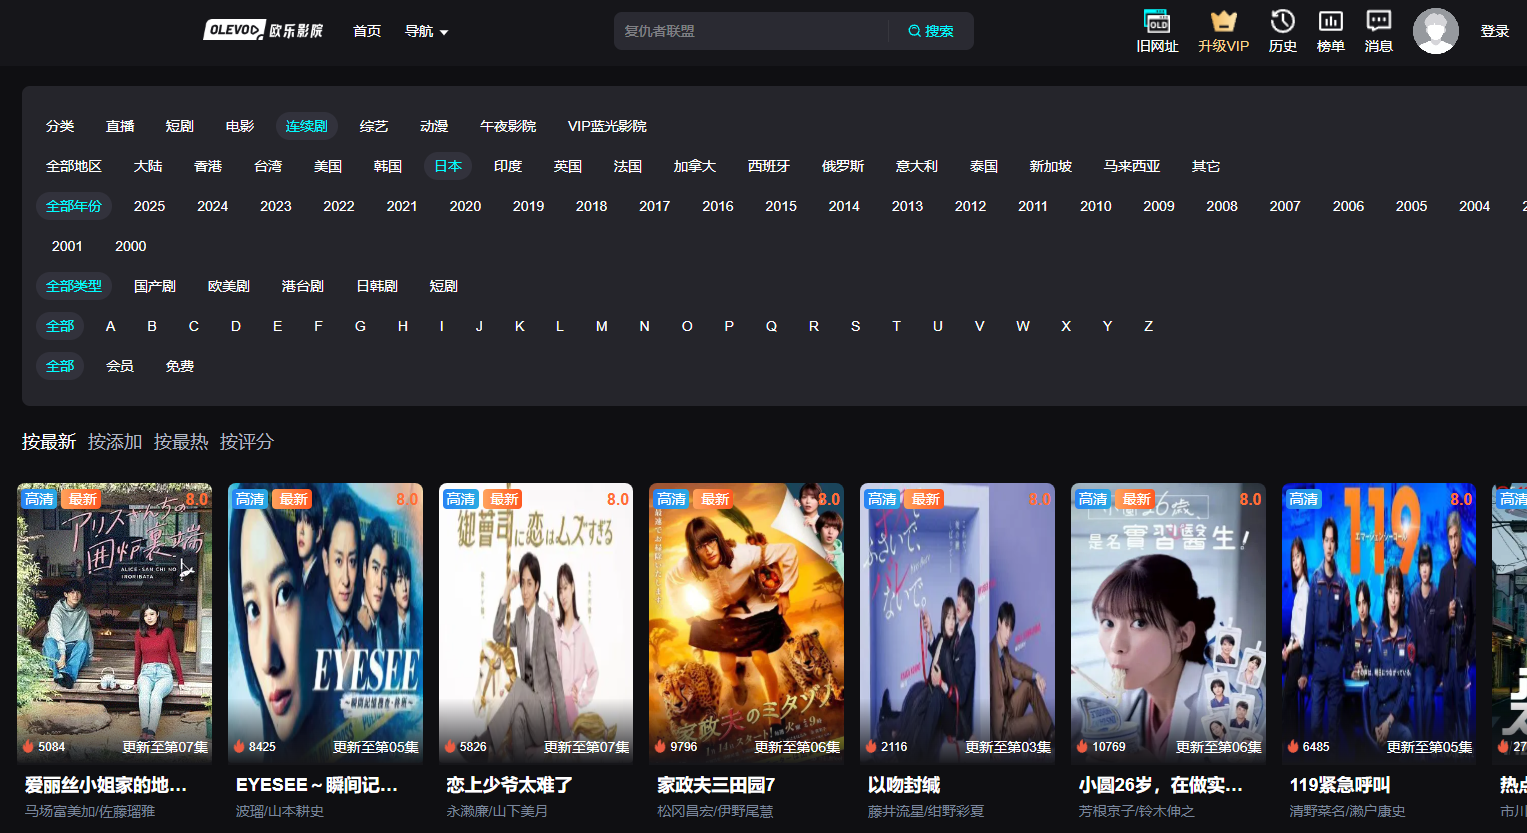Open the rankings (榜单) chart icon
The width and height of the screenshot is (1527, 833).
(x=1331, y=21)
